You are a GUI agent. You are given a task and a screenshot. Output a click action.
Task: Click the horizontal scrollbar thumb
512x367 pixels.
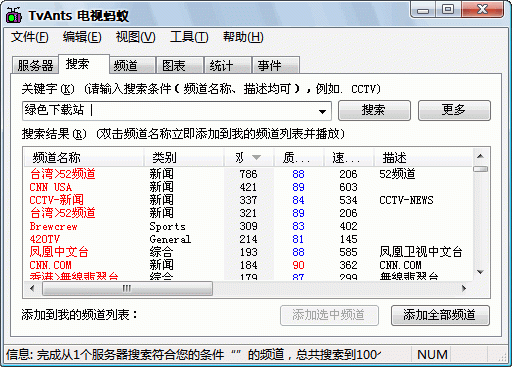127,288
